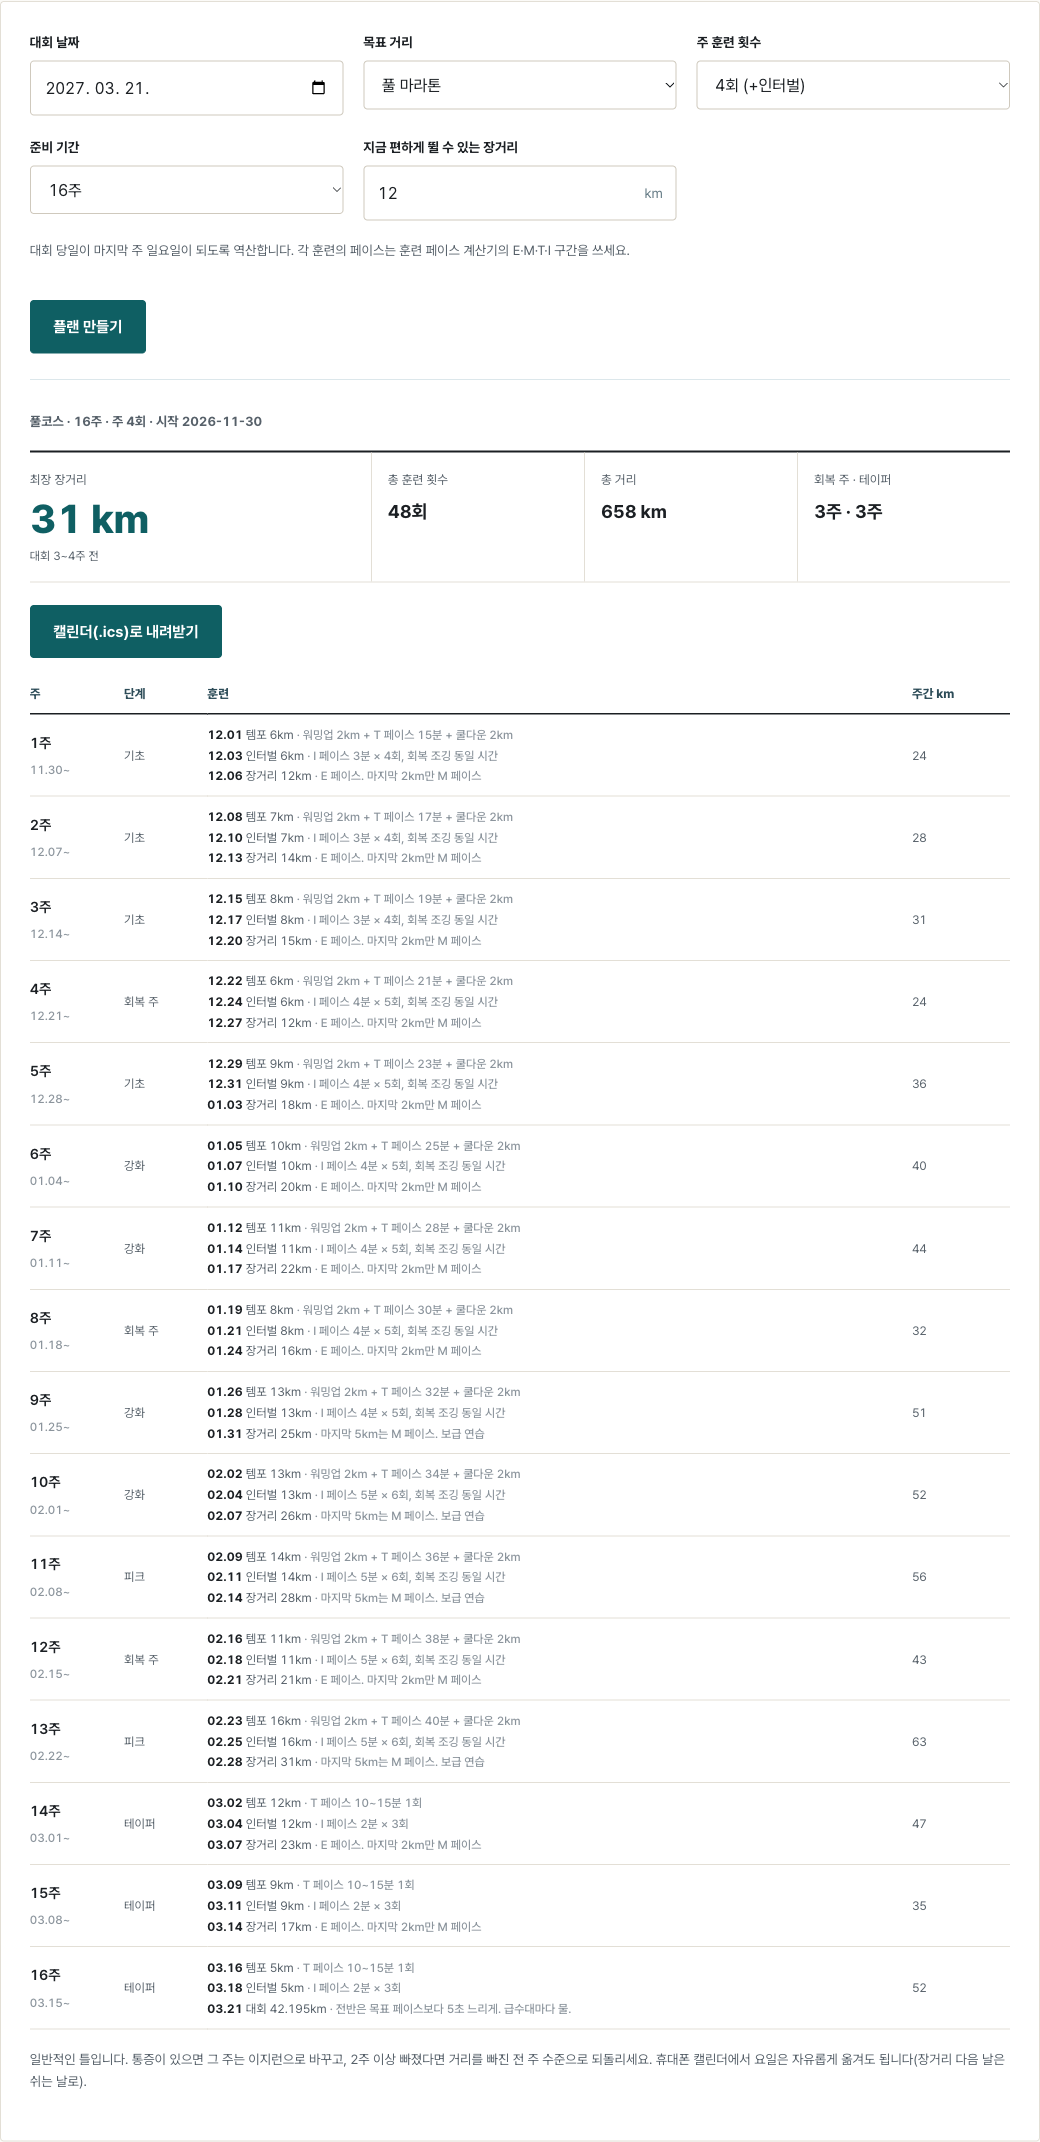Screen dimensions: 1040x2142
Task: Open the 목표 거리 dropdown showing 풀 마라톤
Action: click(519, 85)
